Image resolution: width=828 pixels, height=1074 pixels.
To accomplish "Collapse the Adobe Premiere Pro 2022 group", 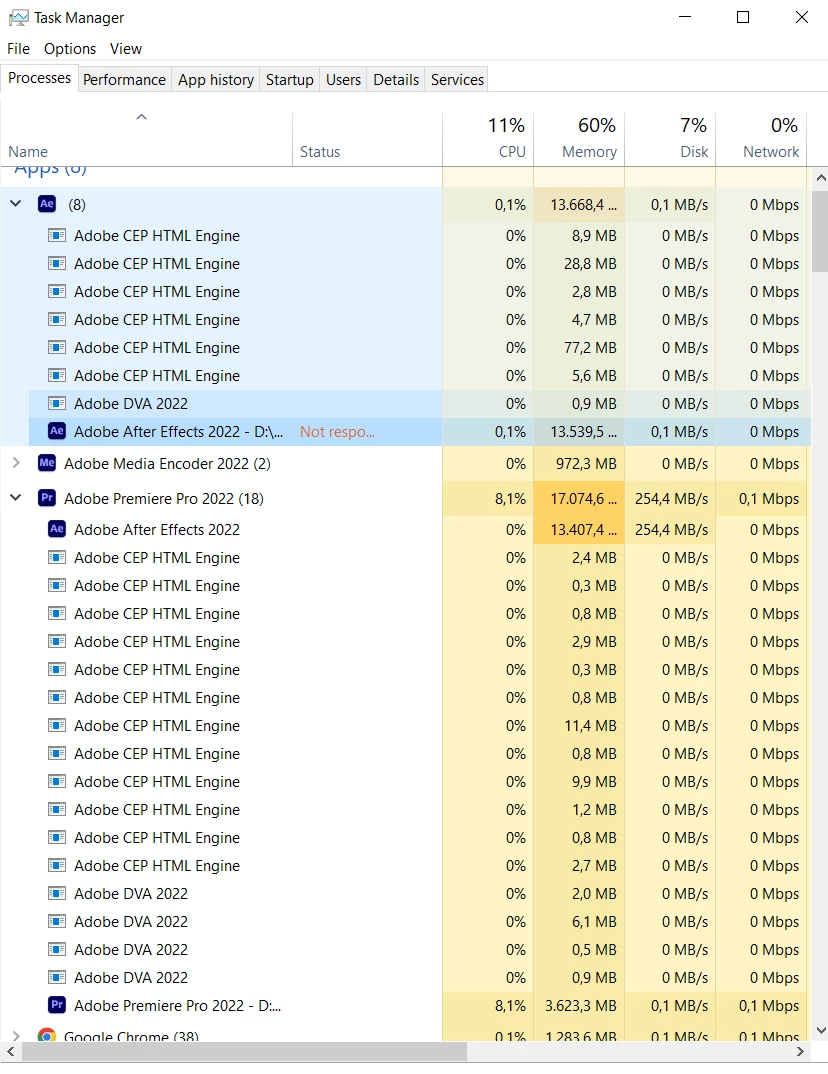I will coord(16,499).
